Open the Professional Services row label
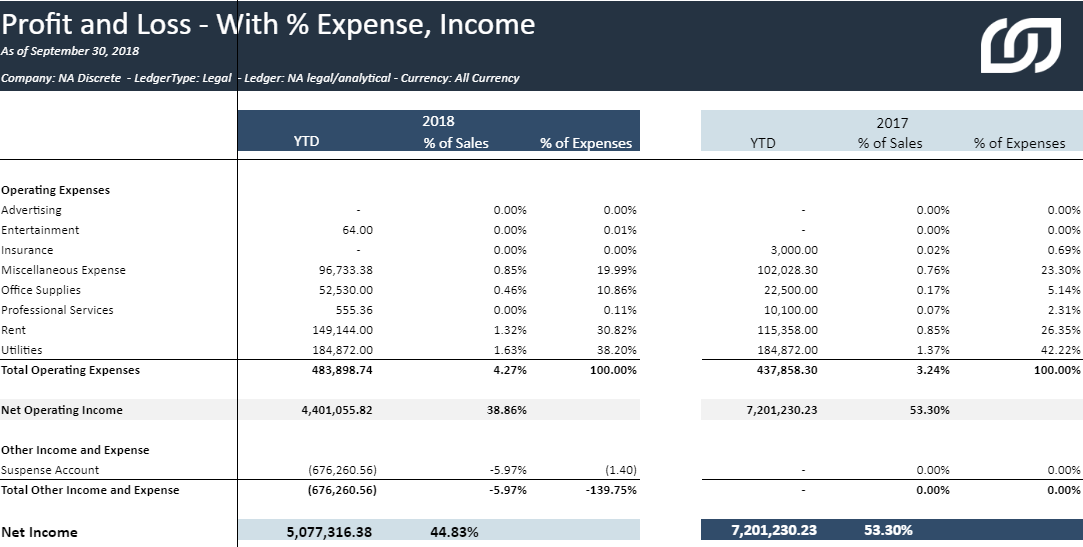The height and width of the screenshot is (547, 1083). (x=57, y=310)
